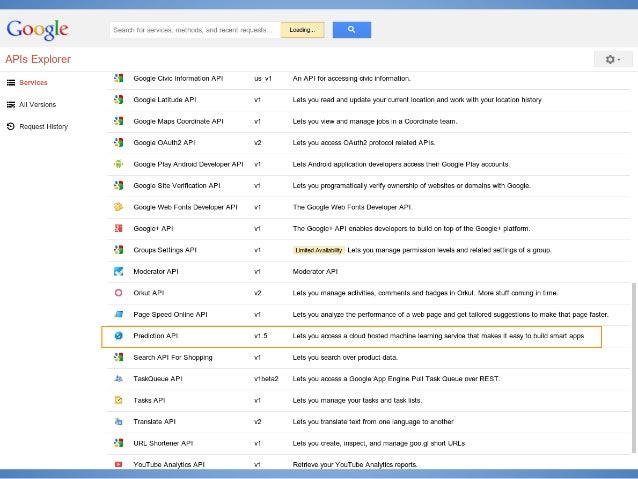Click the Translate API icon
The image size is (638, 479).
(x=118, y=422)
